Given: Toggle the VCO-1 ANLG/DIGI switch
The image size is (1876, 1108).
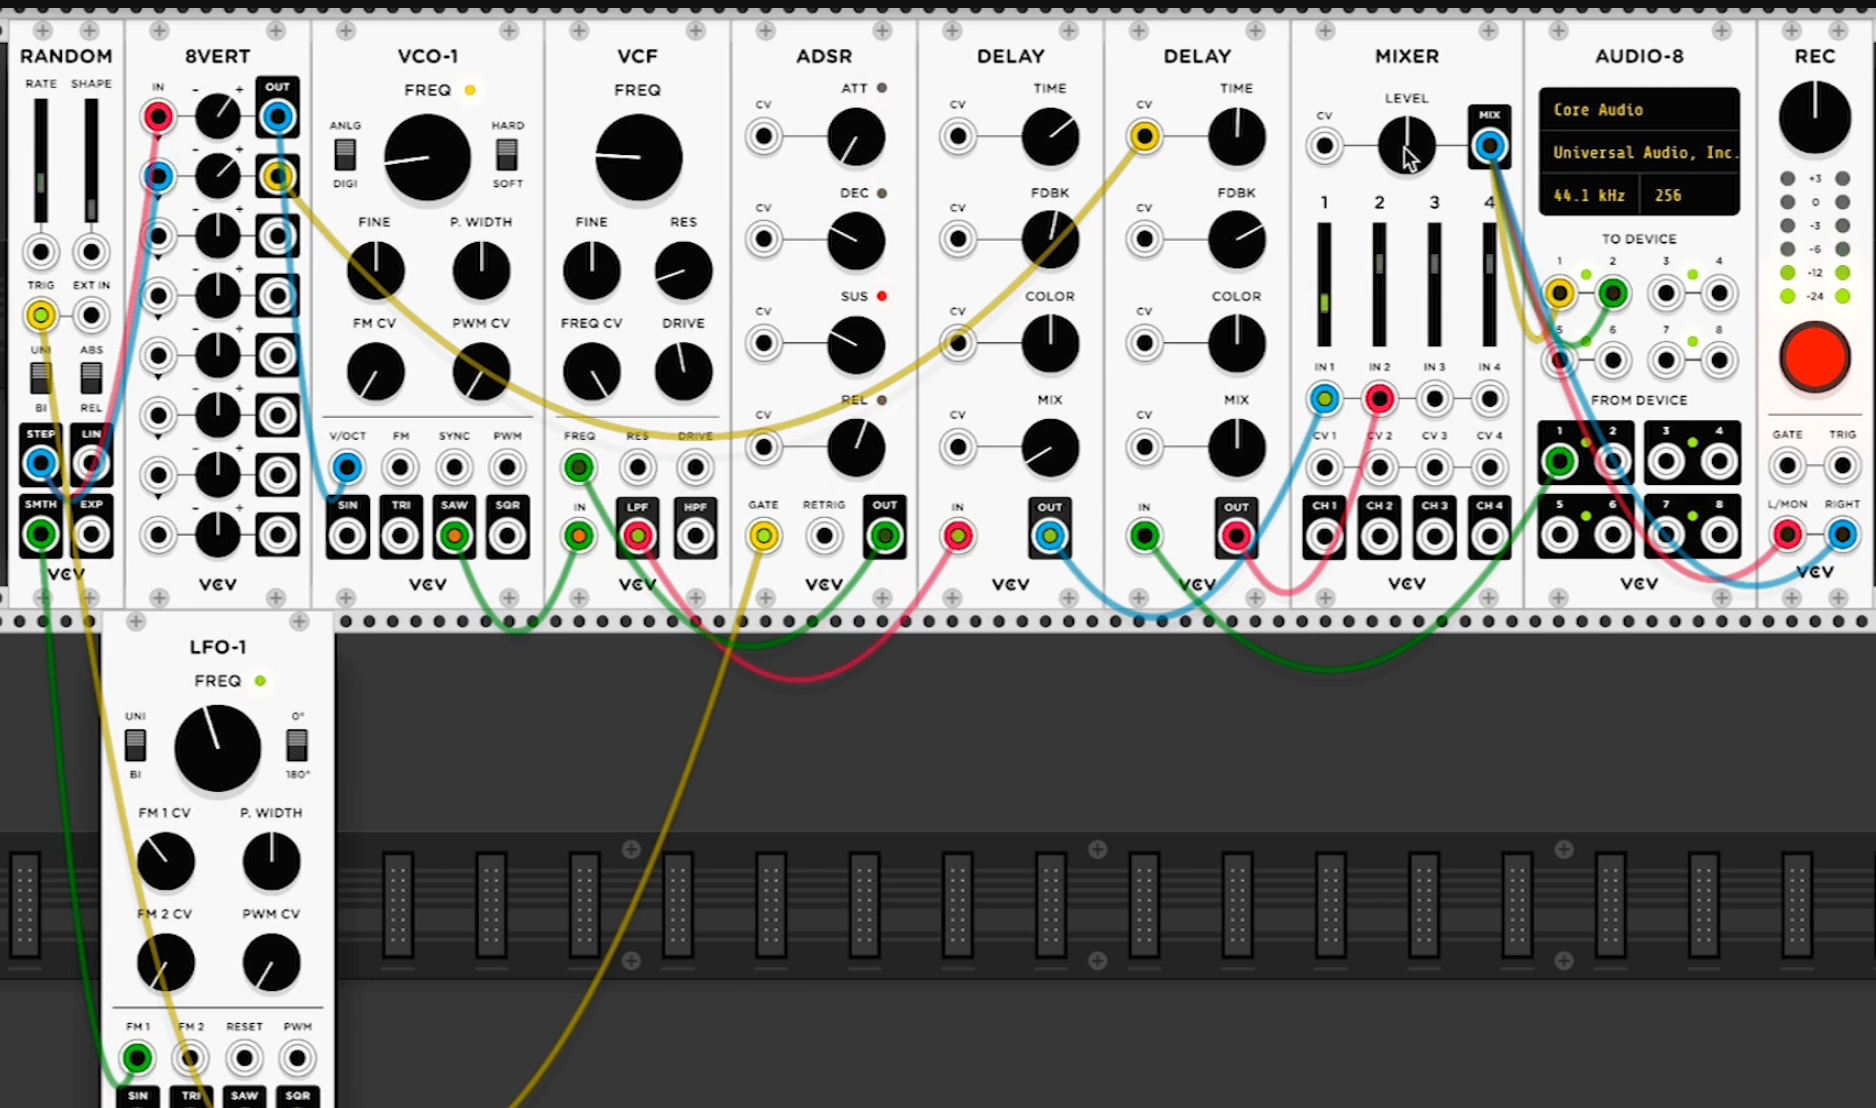Looking at the screenshot, I should pyautogui.click(x=345, y=155).
